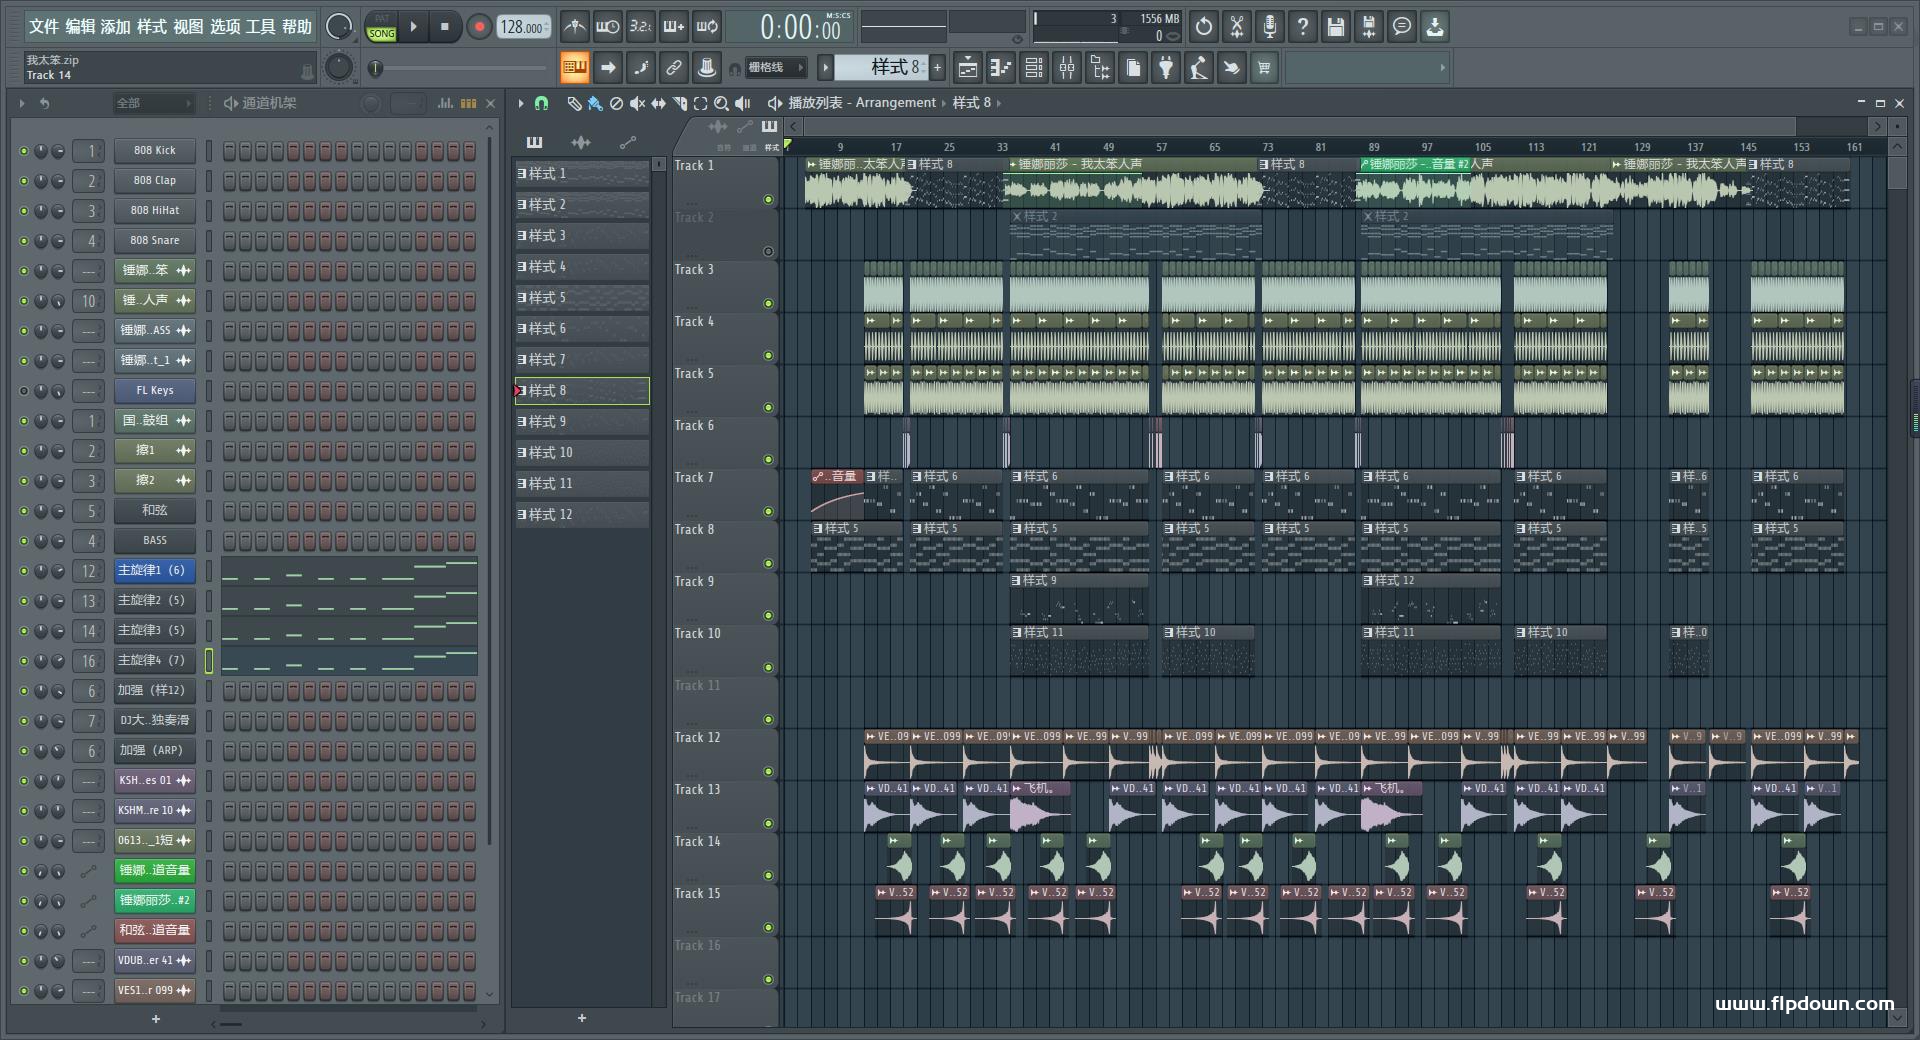The image size is (1920, 1040).
Task: Click the master volume knob
Action: pyautogui.click(x=339, y=27)
